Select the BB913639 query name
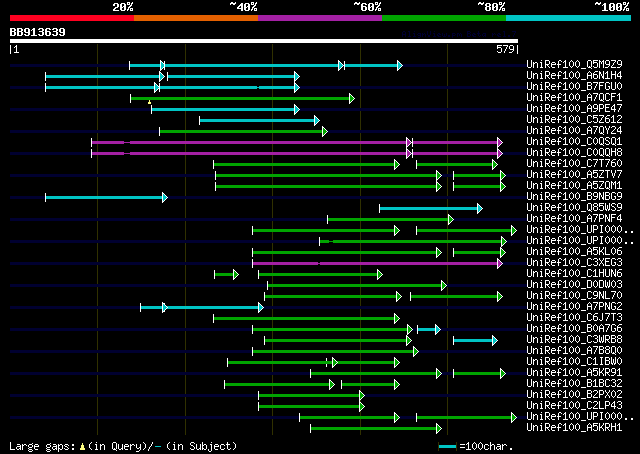 (x=38, y=32)
